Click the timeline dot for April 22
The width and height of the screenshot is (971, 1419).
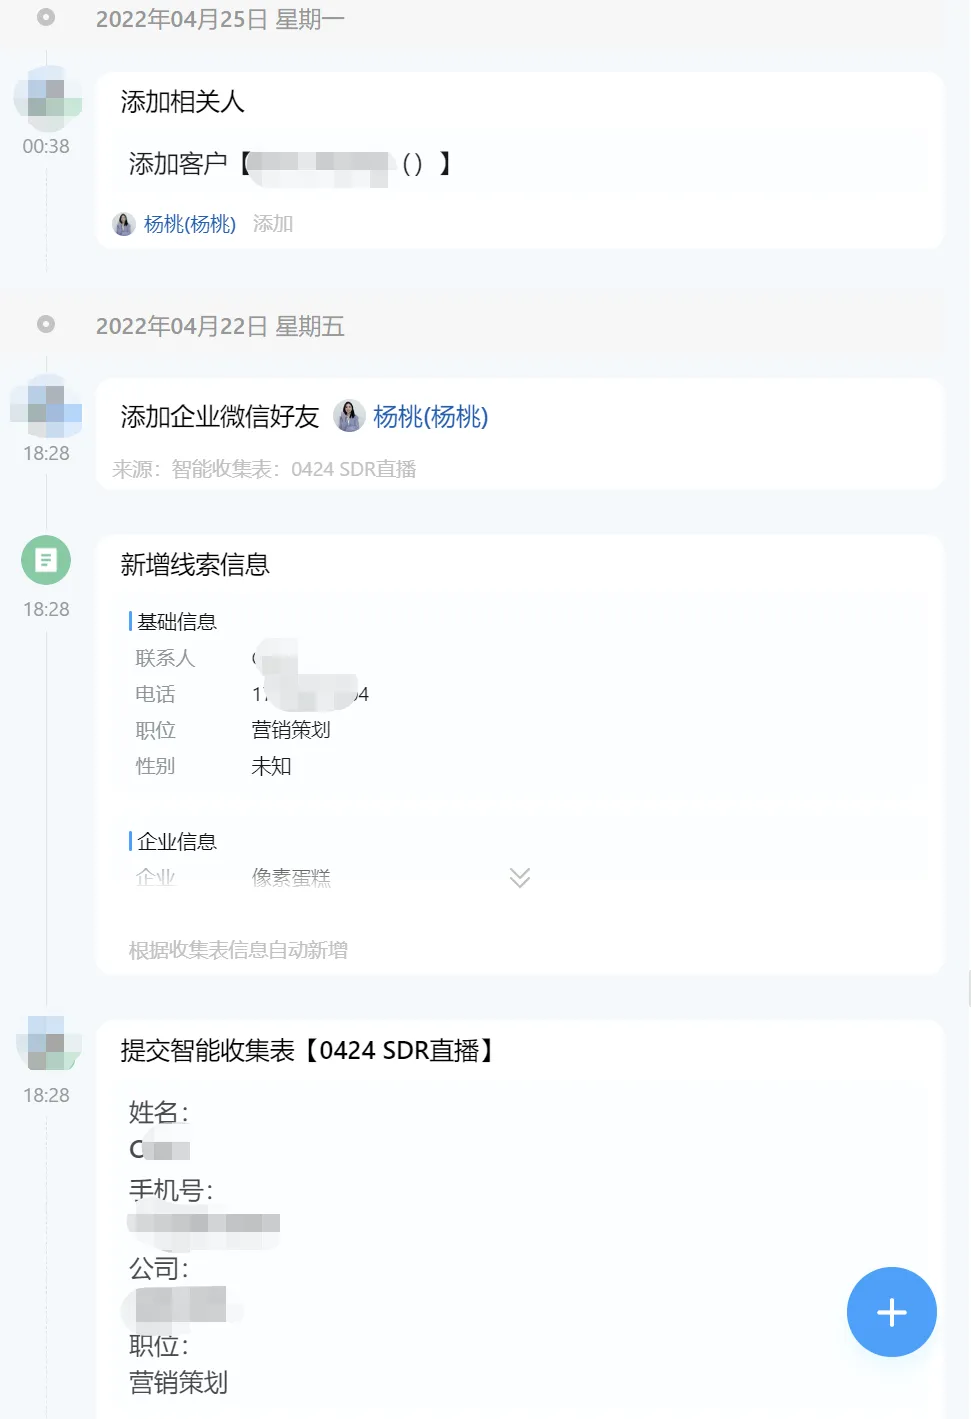pyautogui.click(x=45, y=324)
